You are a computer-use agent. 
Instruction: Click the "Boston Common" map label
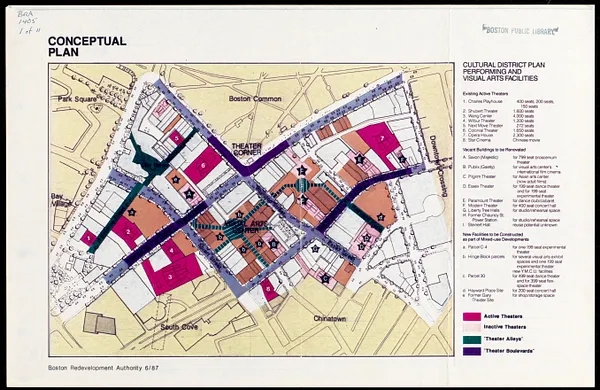255,99
